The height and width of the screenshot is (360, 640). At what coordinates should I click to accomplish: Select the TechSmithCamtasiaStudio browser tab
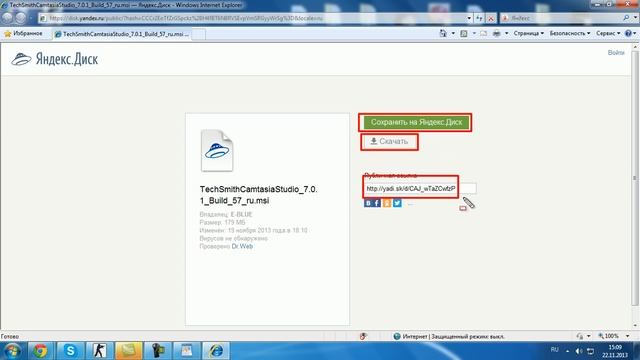[122, 34]
